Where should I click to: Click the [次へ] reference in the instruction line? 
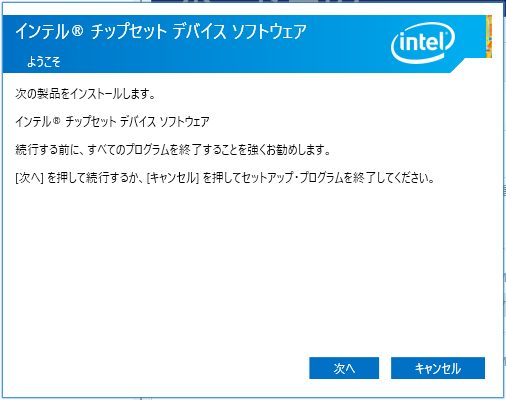pyautogui.click(x=29, y=178)
